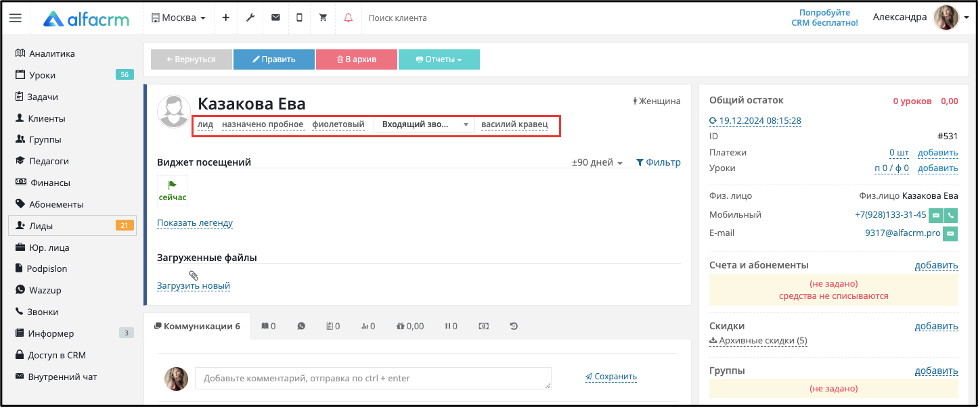Screen dimensions: 979x408
Task: Click the green email icon next to E-mail address
Action: (x=950, y=233)
